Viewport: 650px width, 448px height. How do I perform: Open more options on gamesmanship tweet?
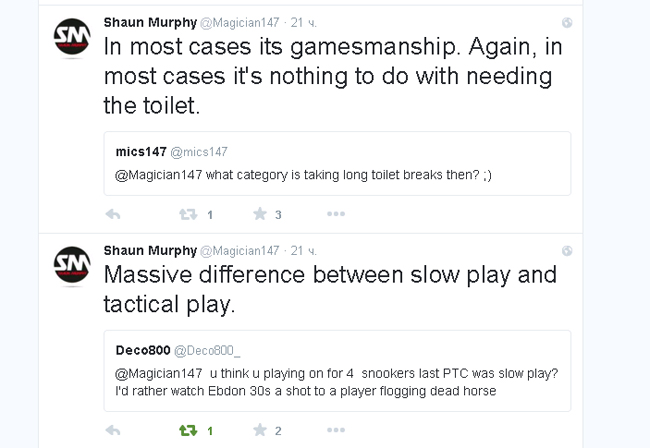pyautogui.click(x=335, y=214)
